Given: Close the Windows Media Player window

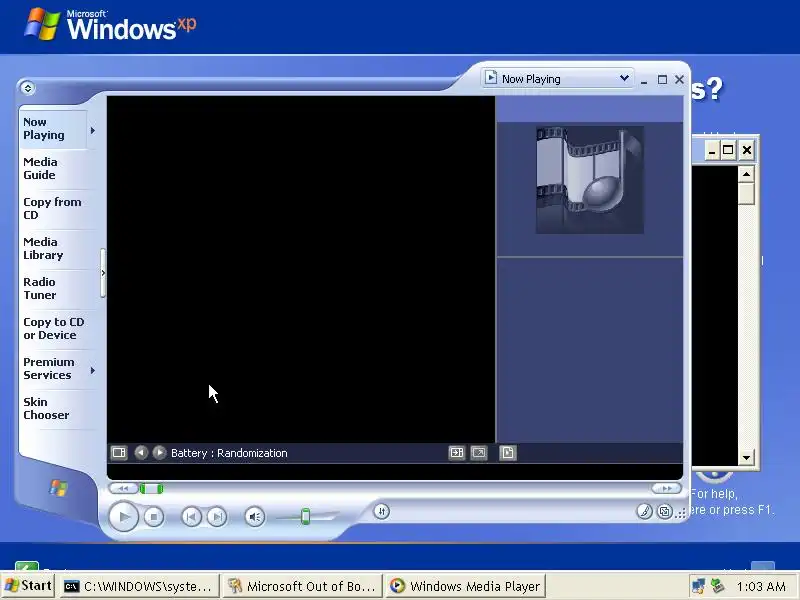Looking at the screenshot, I should click(x=679, y=80).
